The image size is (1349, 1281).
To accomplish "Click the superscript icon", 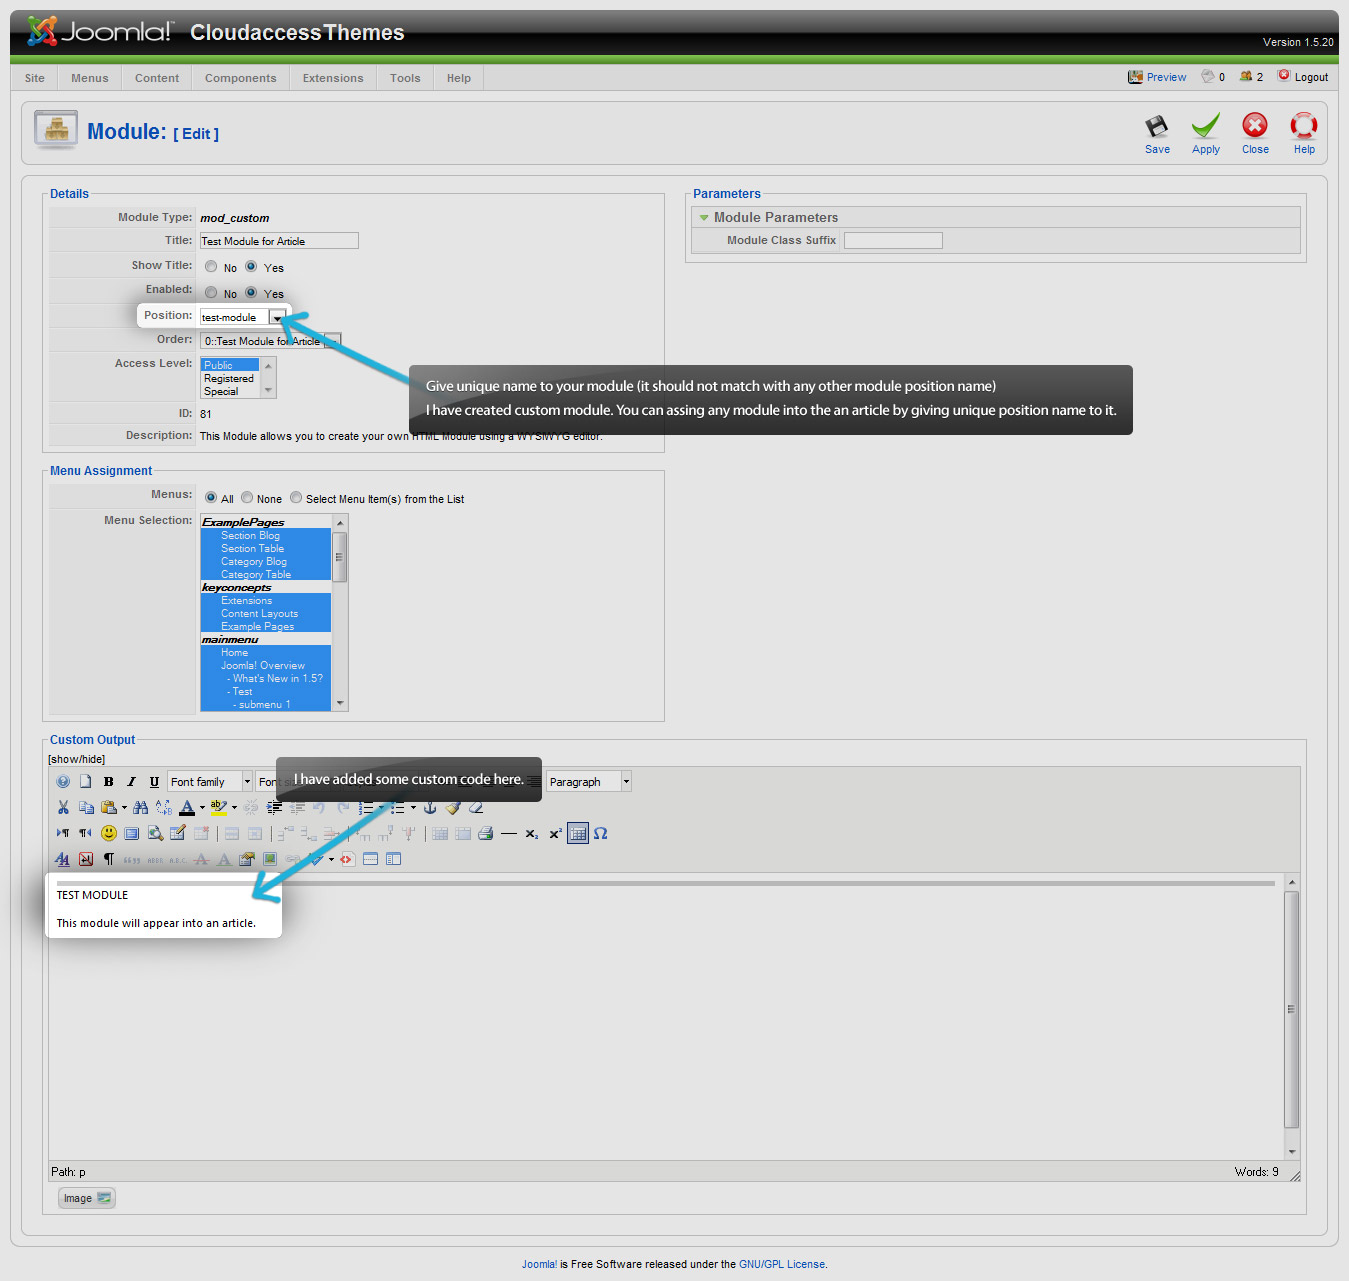I will [555, 833].
